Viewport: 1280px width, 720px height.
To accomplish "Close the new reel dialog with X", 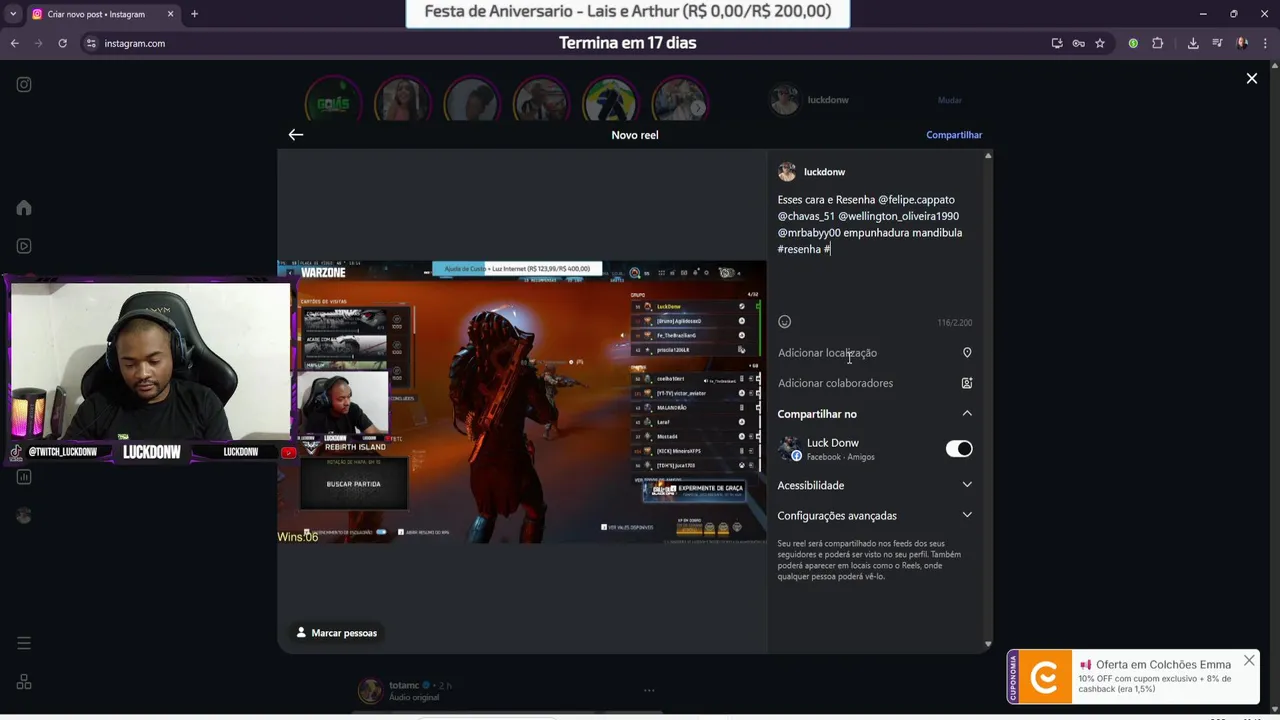I will pyautogui.click(x=1251, y=78).
